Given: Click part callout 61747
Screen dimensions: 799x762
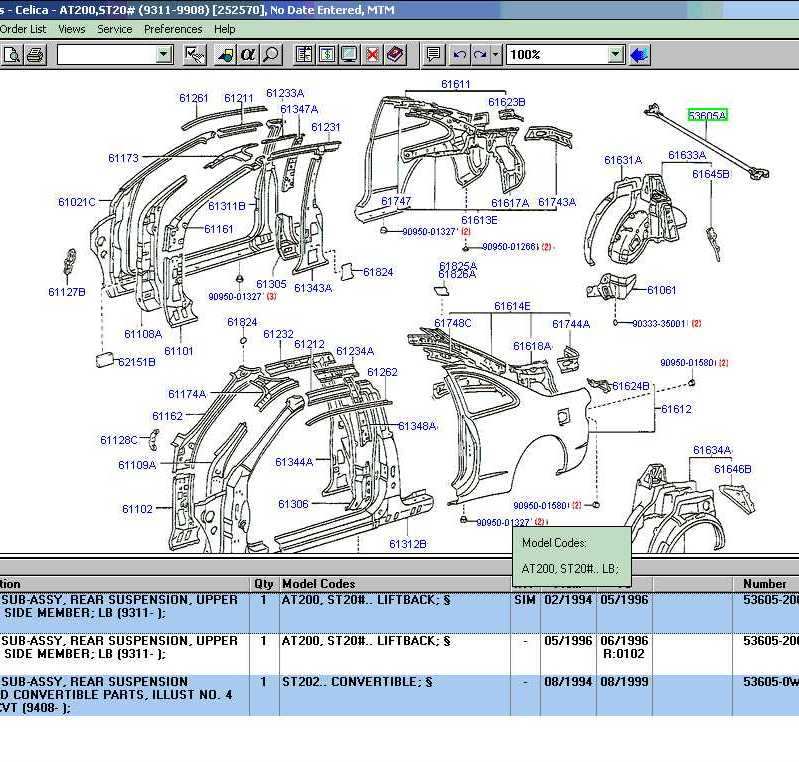Looking at the screenshot, I should pyautogui.click(x=396, y=201).
